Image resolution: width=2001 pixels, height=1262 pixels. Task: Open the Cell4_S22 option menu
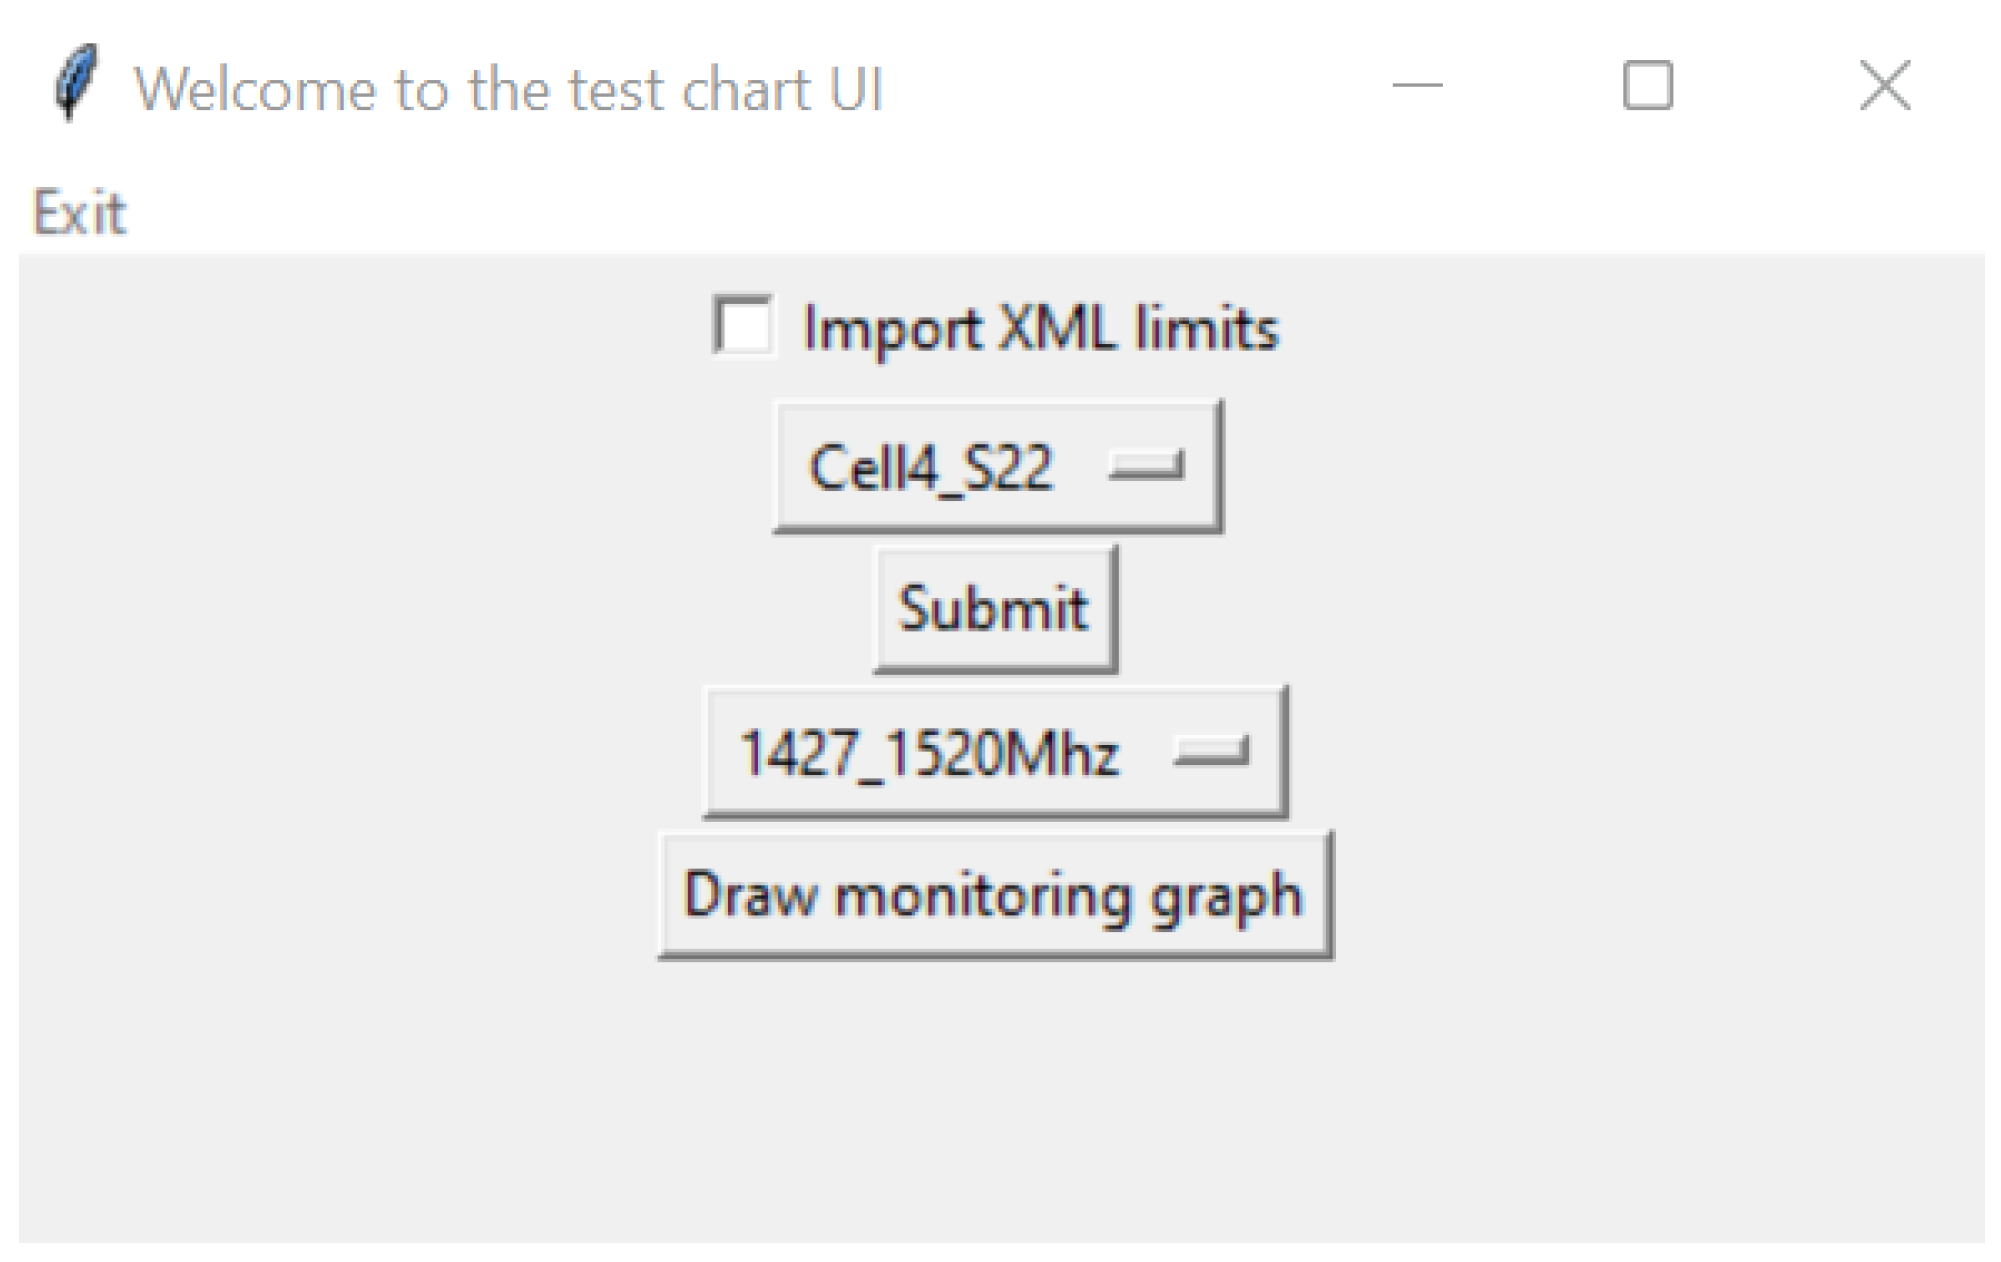pos(997,467)
